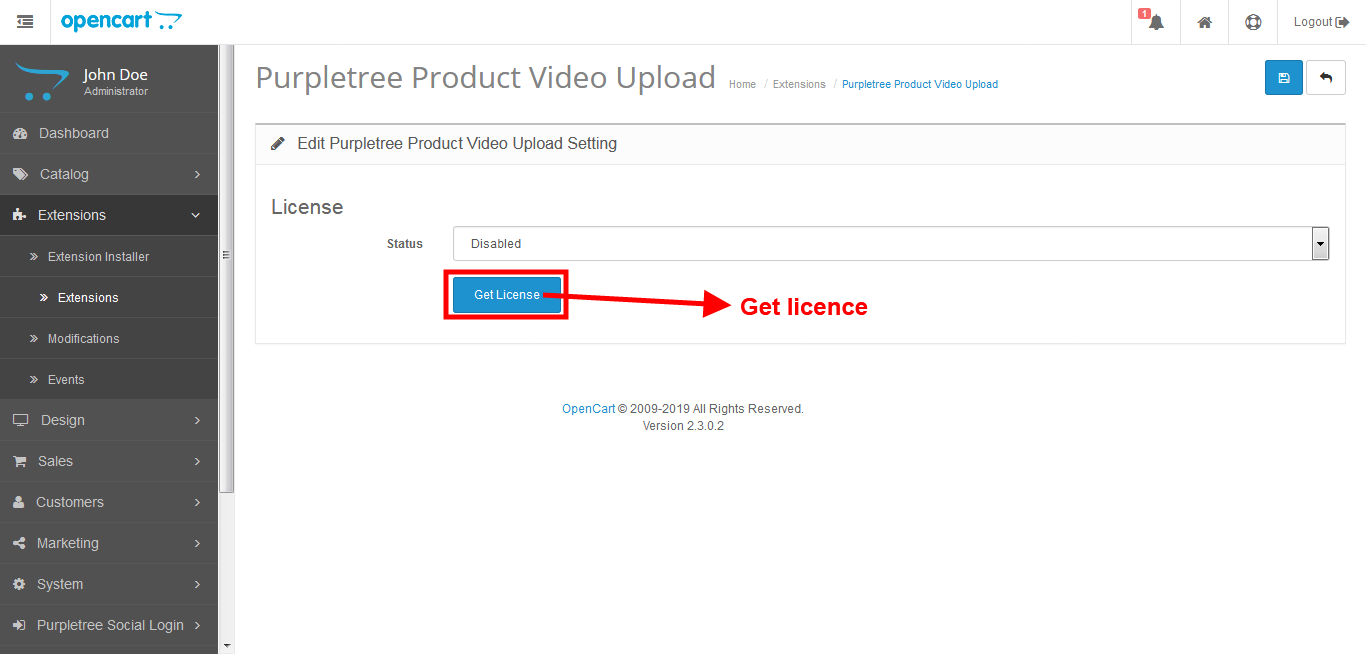
Task: Select the Extensions submenu item
Action: tap(109, 297)
